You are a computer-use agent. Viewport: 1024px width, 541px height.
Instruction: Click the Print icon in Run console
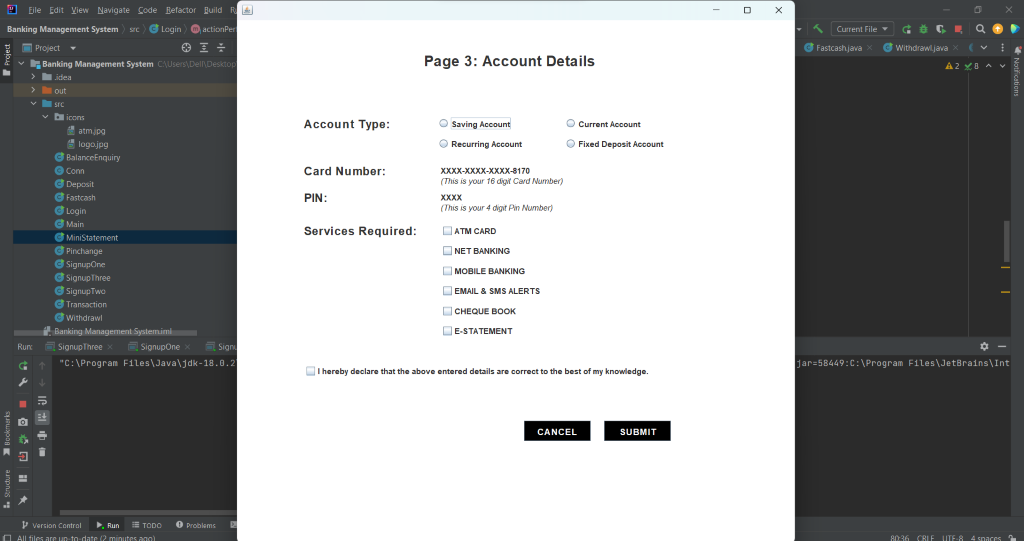42,435
